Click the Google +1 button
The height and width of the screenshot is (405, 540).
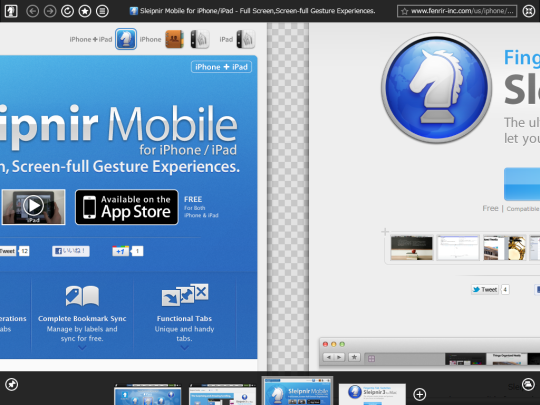point(121,251)
